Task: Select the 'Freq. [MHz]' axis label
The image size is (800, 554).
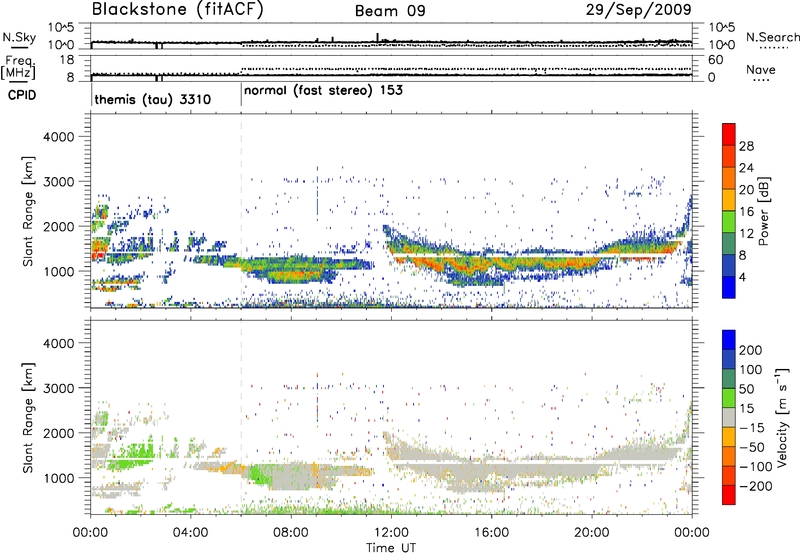Action: [18, 67]
